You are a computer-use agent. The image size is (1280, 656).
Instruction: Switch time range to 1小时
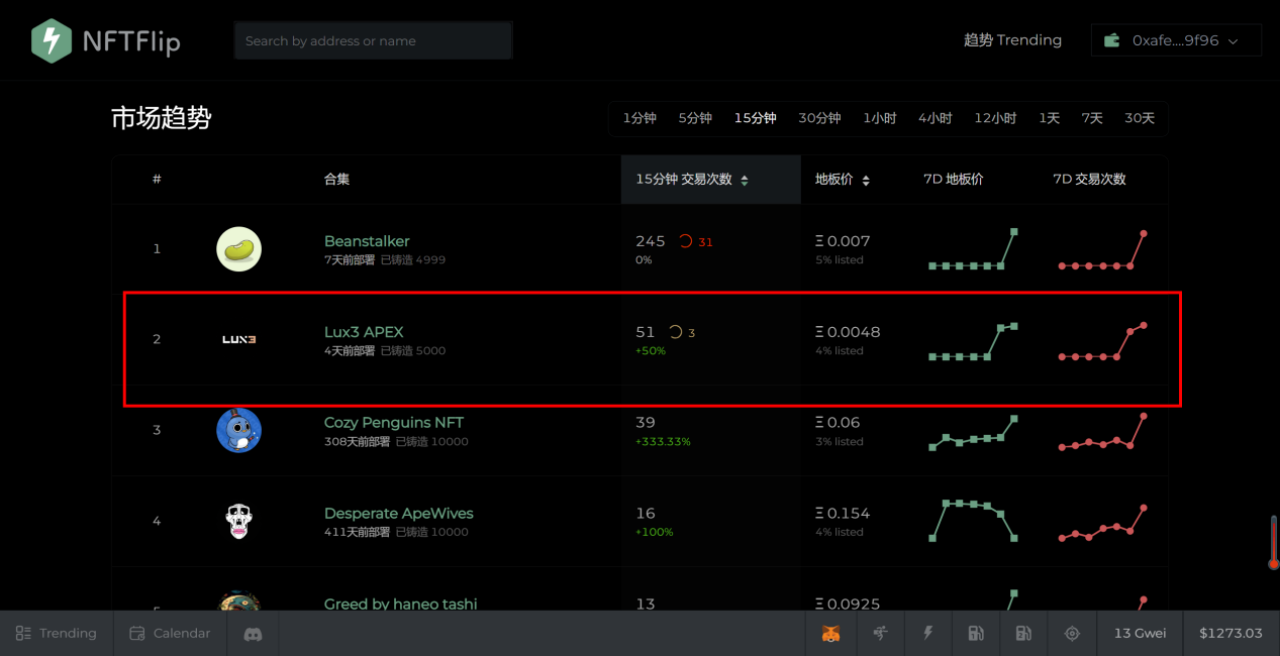tap(880, 118)
